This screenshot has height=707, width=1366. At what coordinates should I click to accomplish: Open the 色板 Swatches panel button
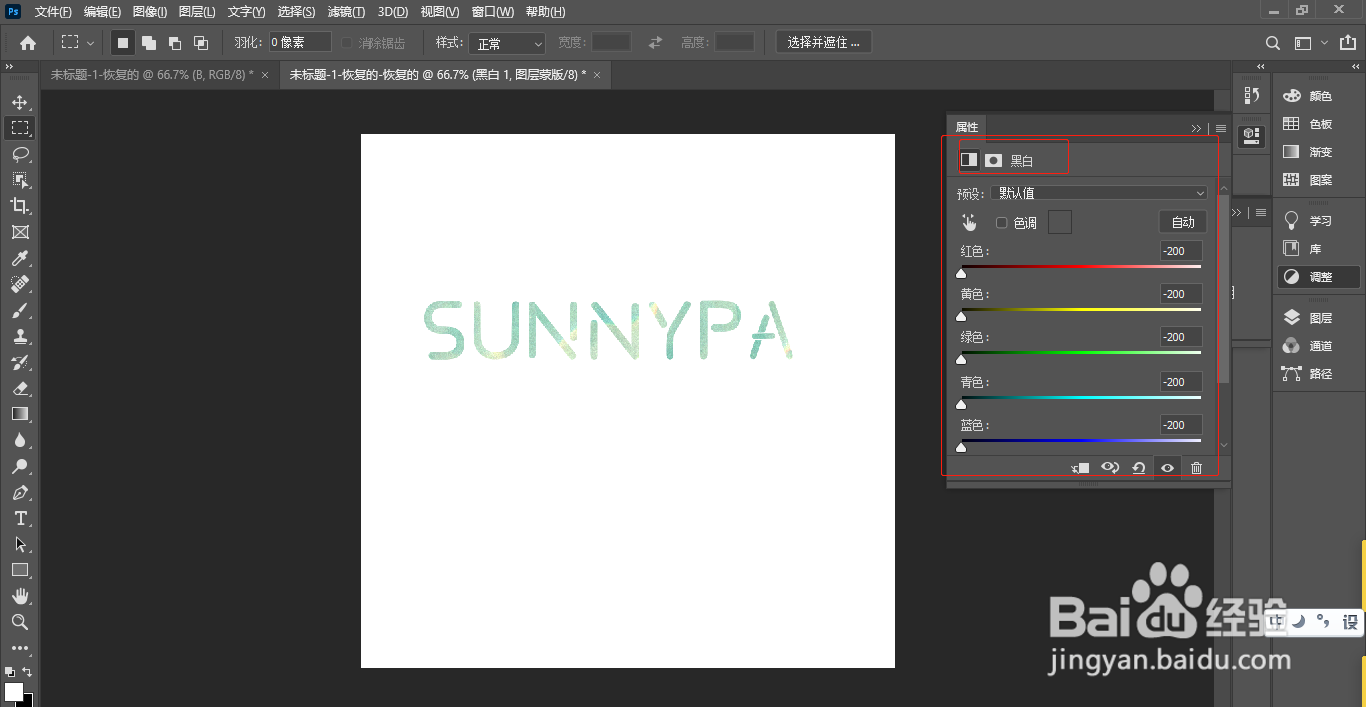click(1318, 124)
